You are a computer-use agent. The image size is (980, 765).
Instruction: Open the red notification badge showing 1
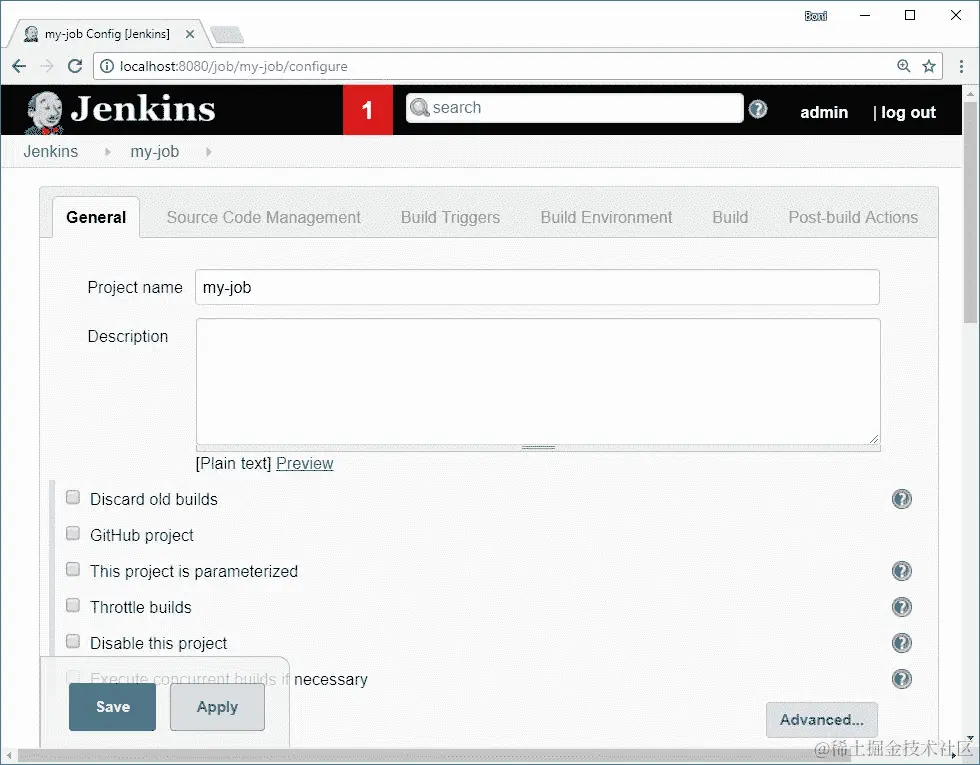coord(368,110)
